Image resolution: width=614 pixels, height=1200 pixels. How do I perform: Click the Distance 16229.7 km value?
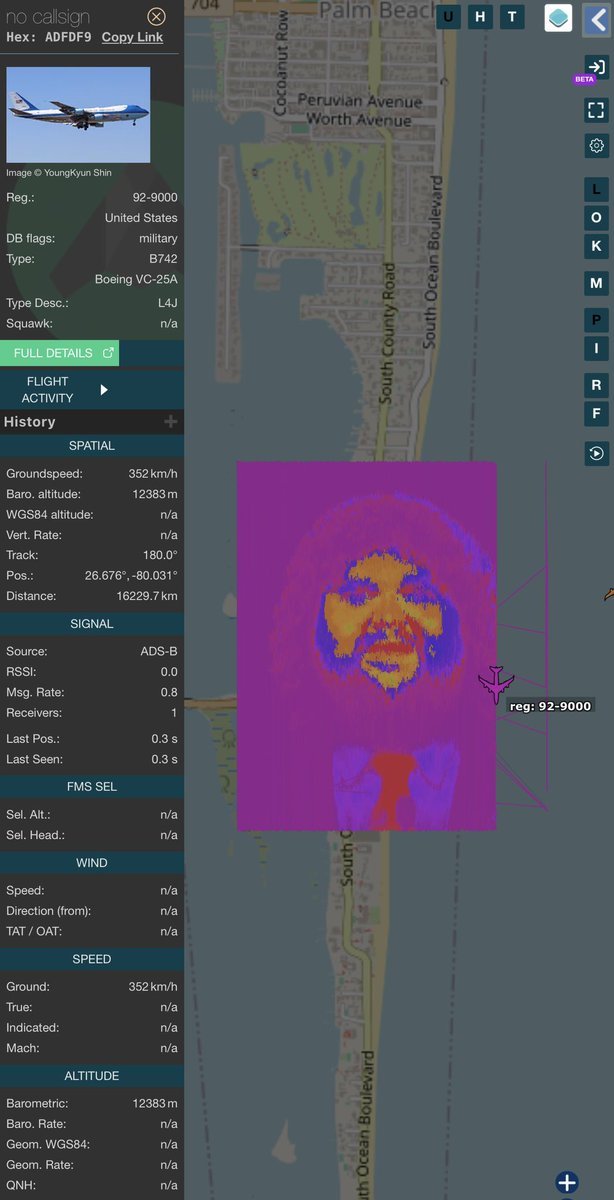[x=148, y=596]
